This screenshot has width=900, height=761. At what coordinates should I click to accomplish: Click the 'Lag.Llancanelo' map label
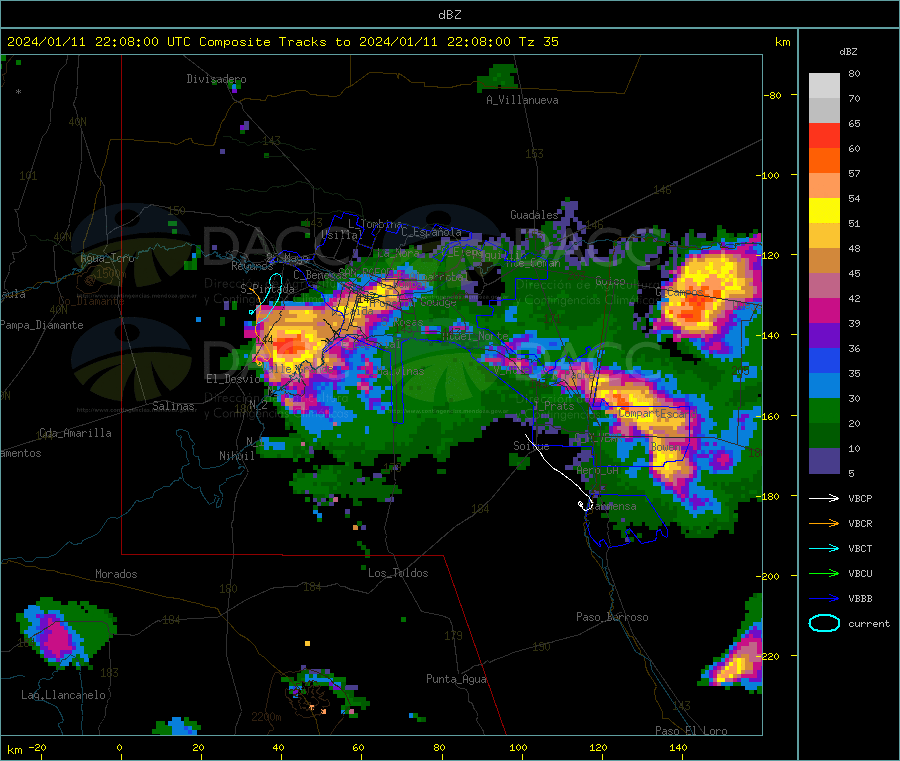tap(63, 695)
